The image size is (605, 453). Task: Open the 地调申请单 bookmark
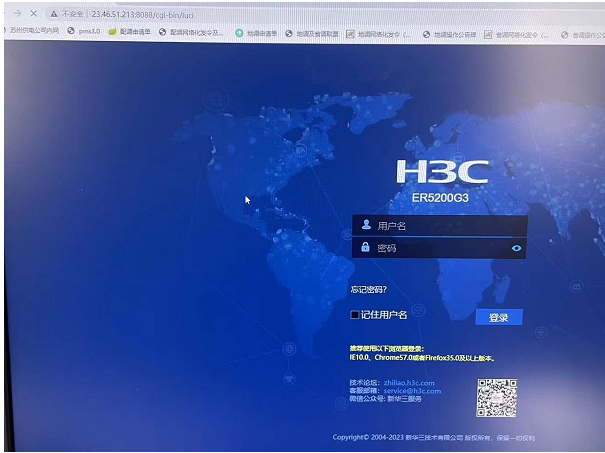[x=256, y=33]
